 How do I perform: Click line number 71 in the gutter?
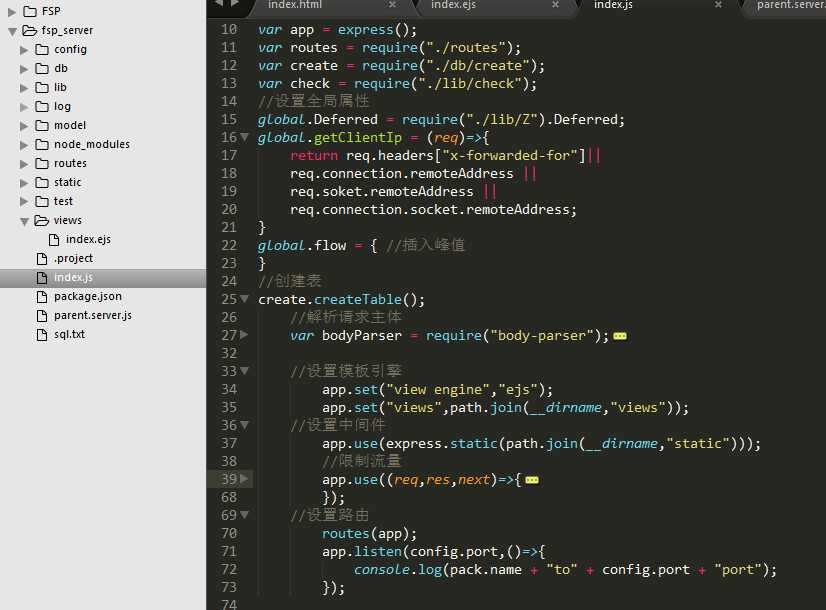pos(229,551)
